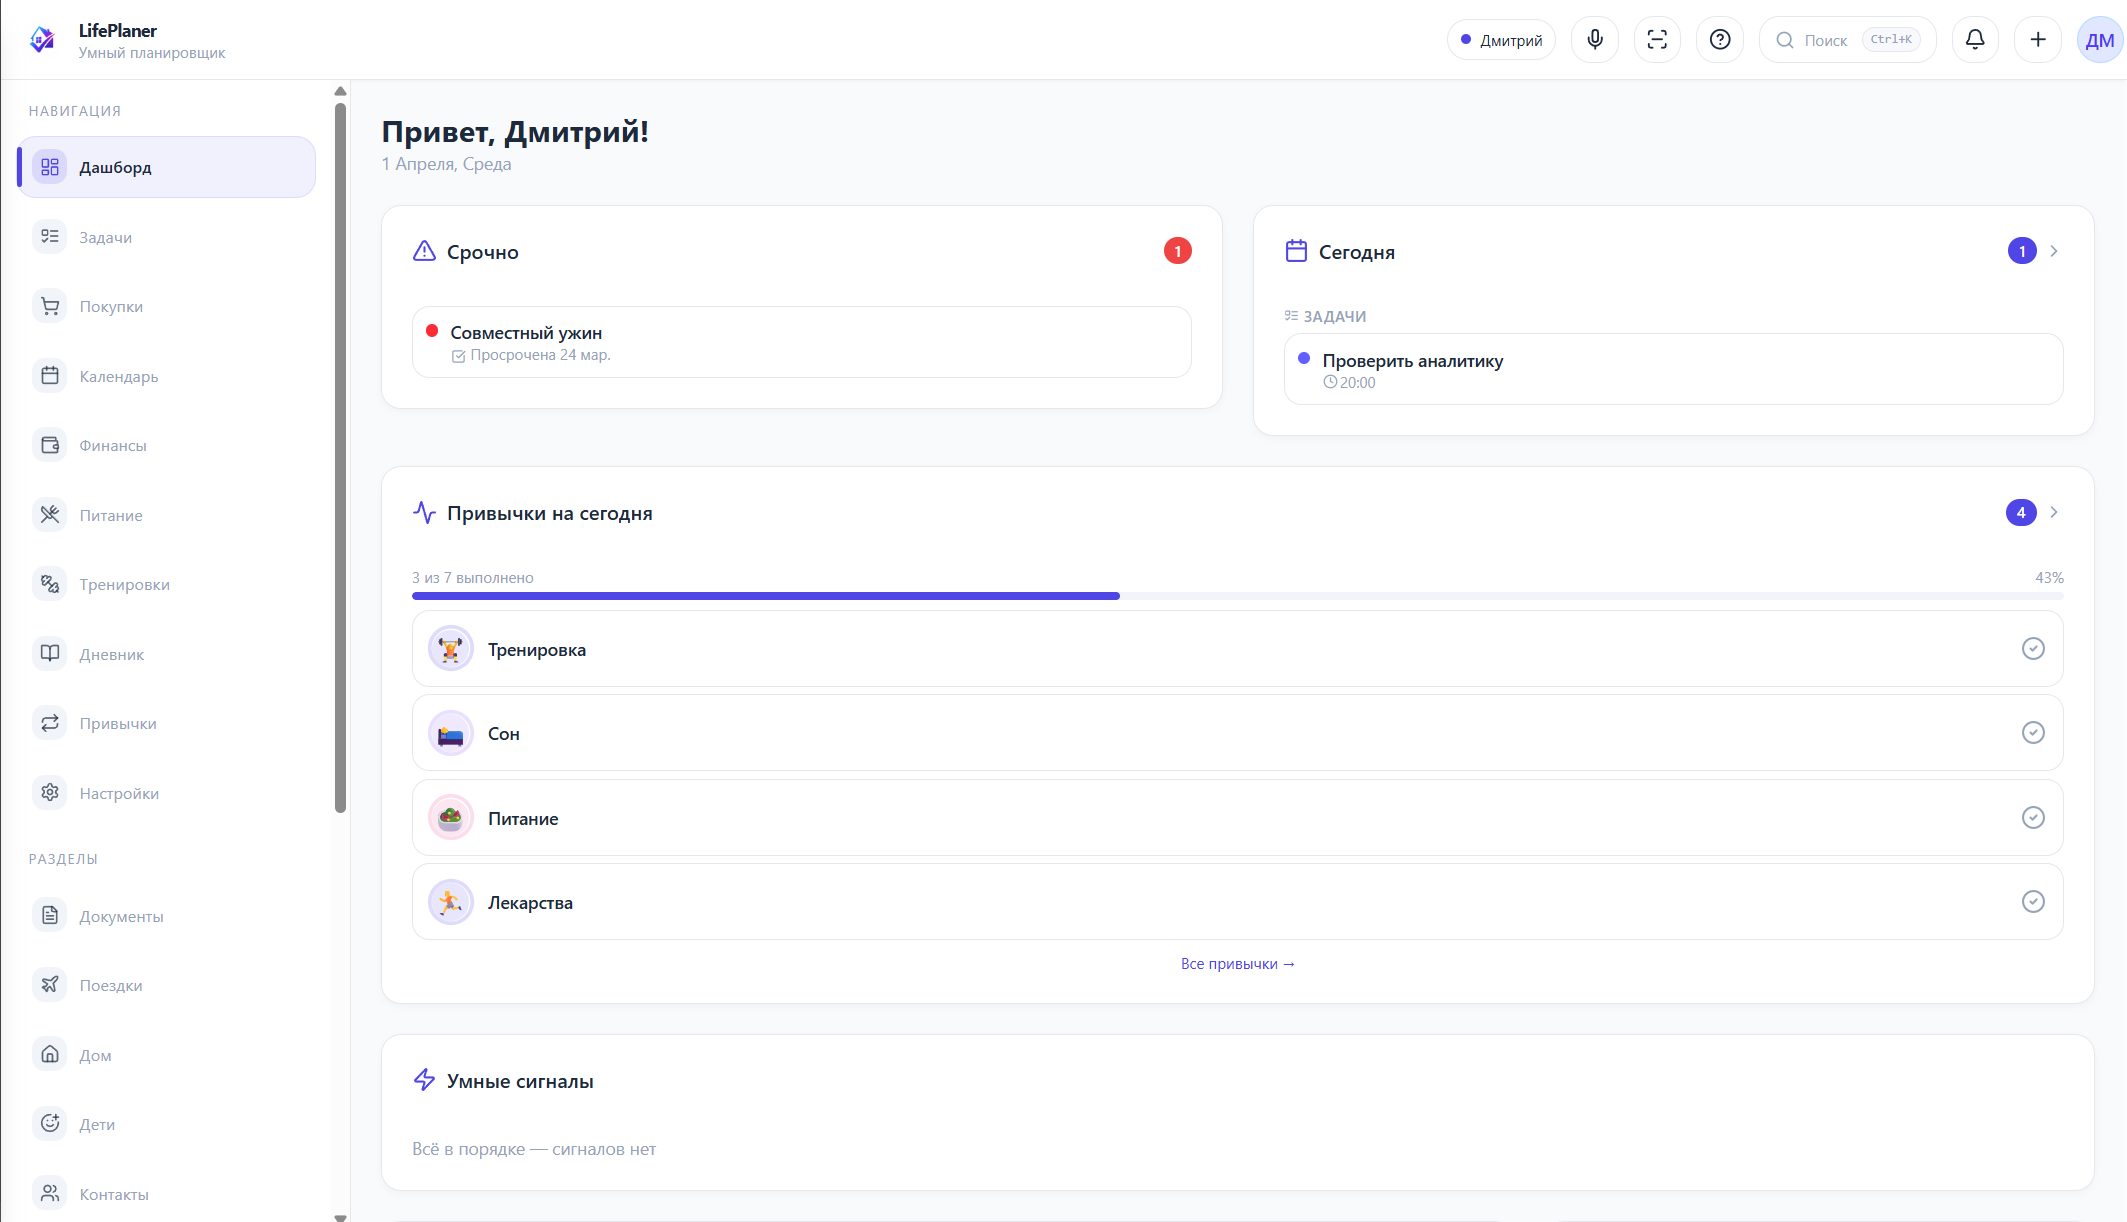Expand Привычки на сегодня chevron
Screen dimensions: 2127x1222
pyautogui.click(x=2053, y=512)
